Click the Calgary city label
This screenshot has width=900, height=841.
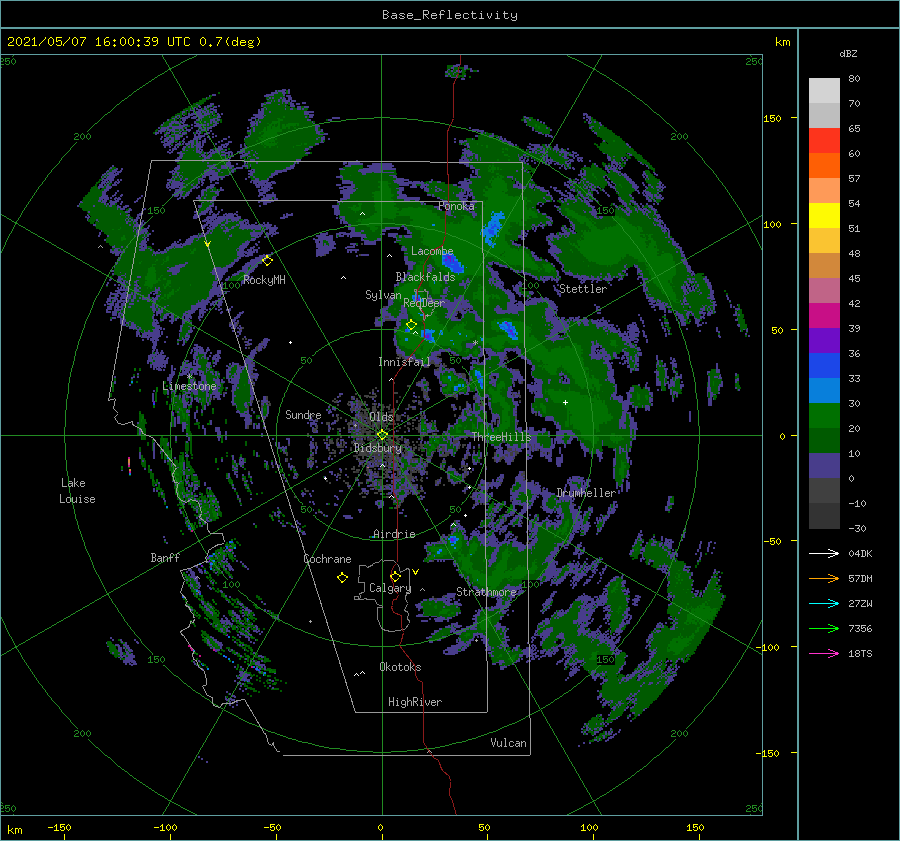pos(390,588)
